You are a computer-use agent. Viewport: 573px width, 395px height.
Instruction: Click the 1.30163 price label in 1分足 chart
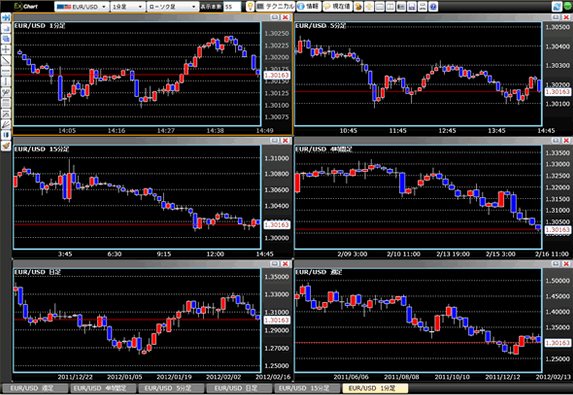(277, 75)
